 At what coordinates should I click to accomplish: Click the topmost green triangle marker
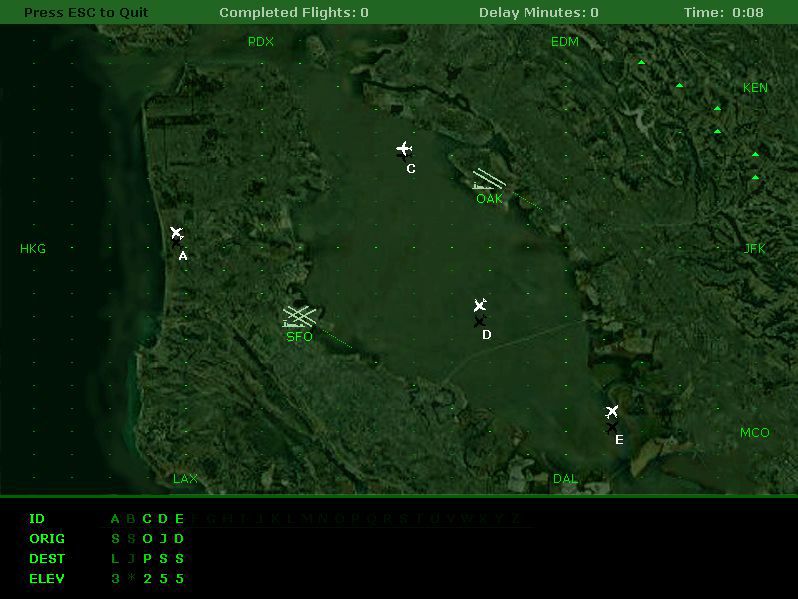click(642, 63)
